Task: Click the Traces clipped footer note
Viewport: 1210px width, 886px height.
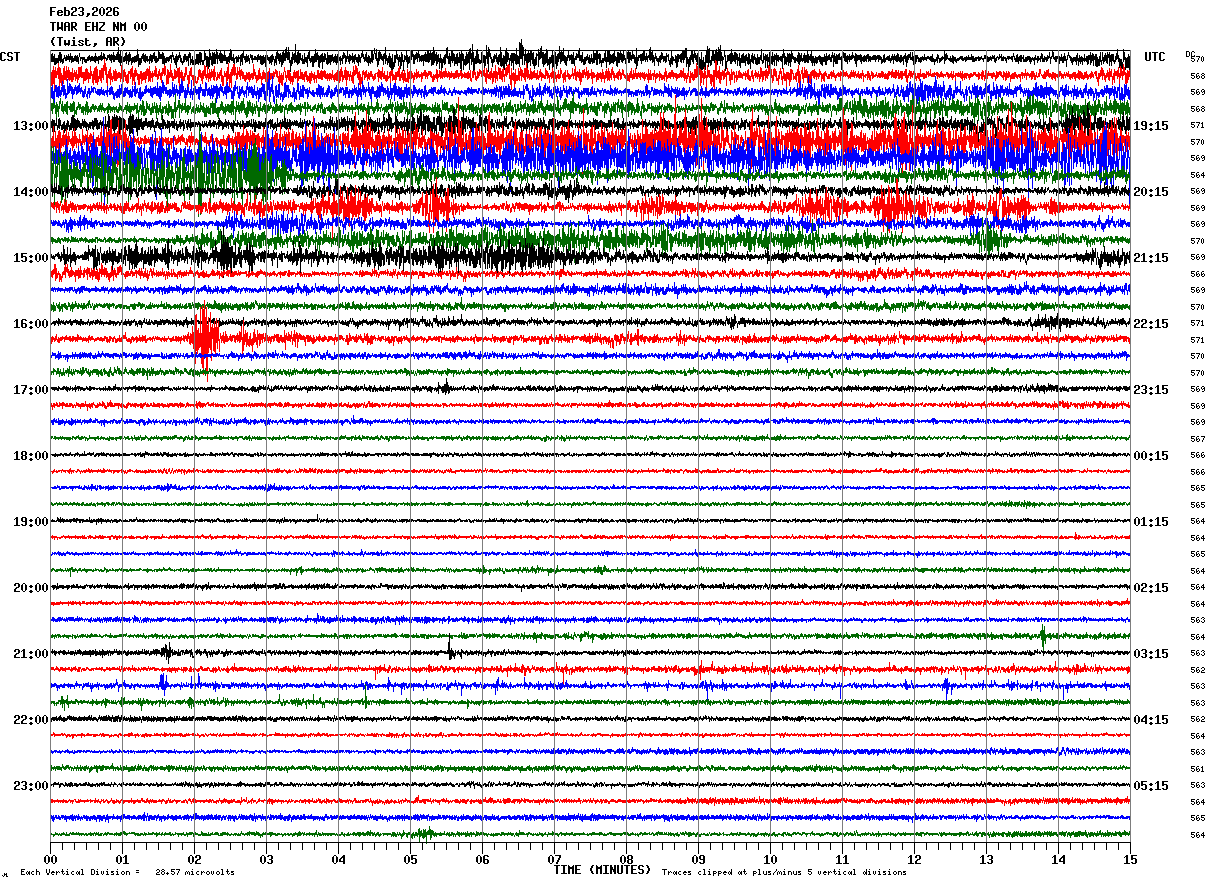Action: point(784,872)
